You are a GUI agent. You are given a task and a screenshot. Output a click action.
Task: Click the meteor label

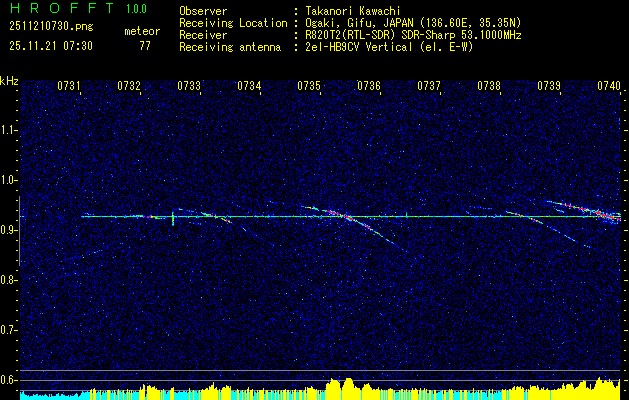[x=142, y=31]
